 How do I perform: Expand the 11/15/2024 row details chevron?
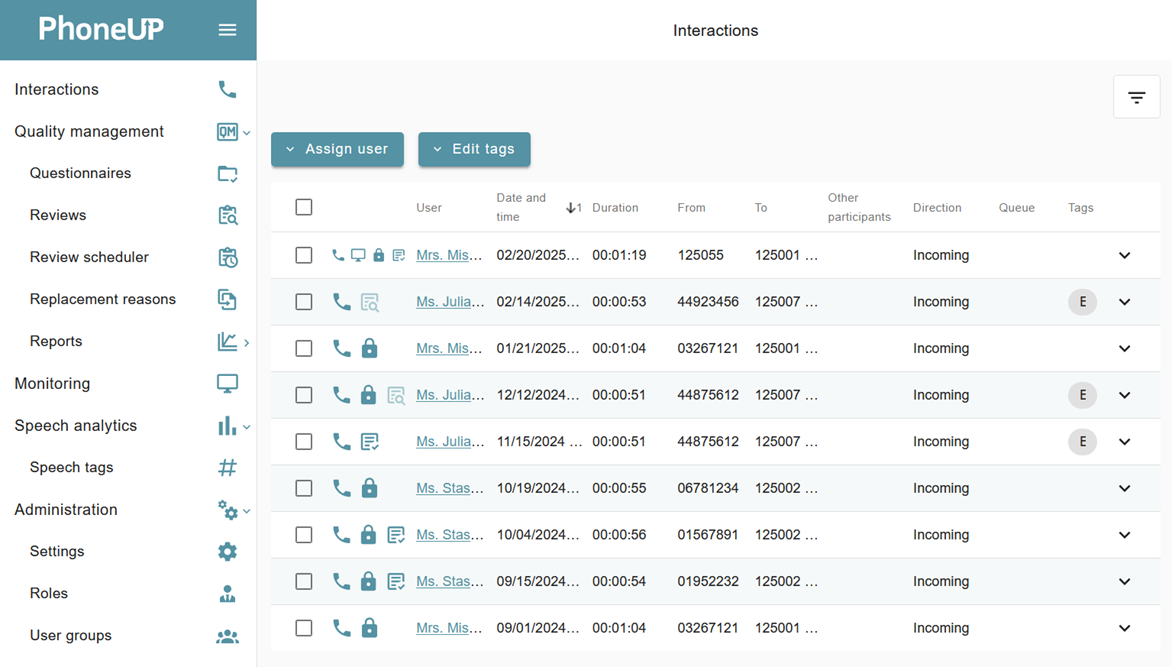1124,442
